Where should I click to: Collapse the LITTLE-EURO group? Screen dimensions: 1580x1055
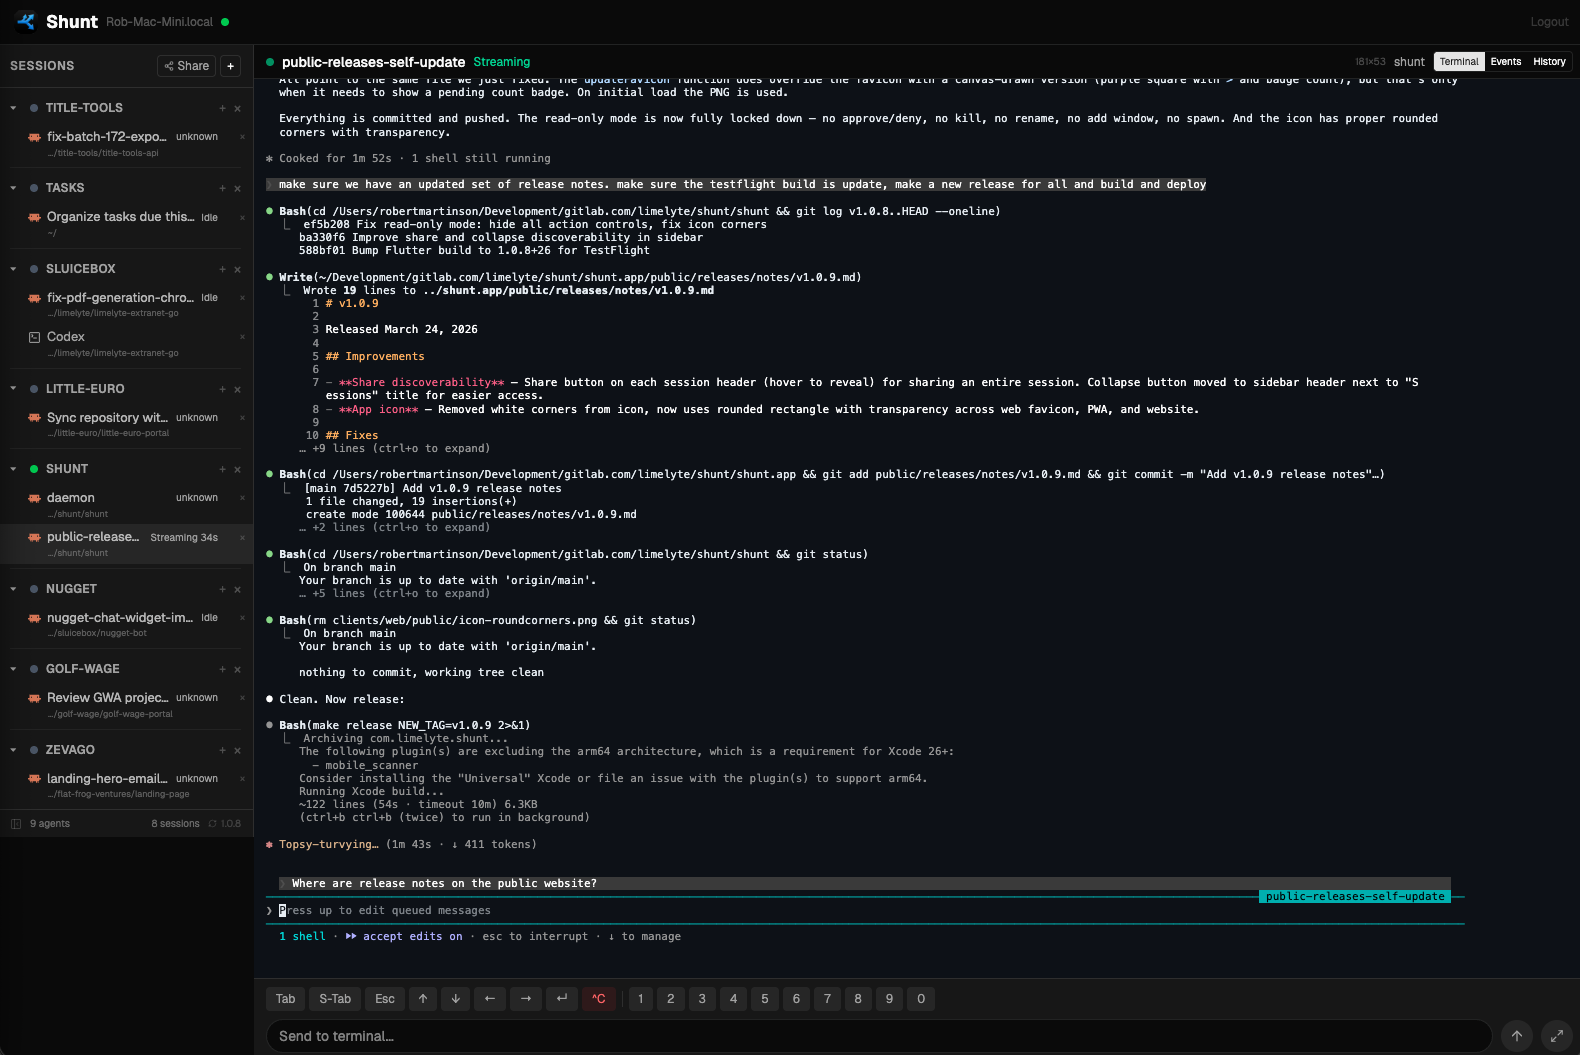click(13, 389)
